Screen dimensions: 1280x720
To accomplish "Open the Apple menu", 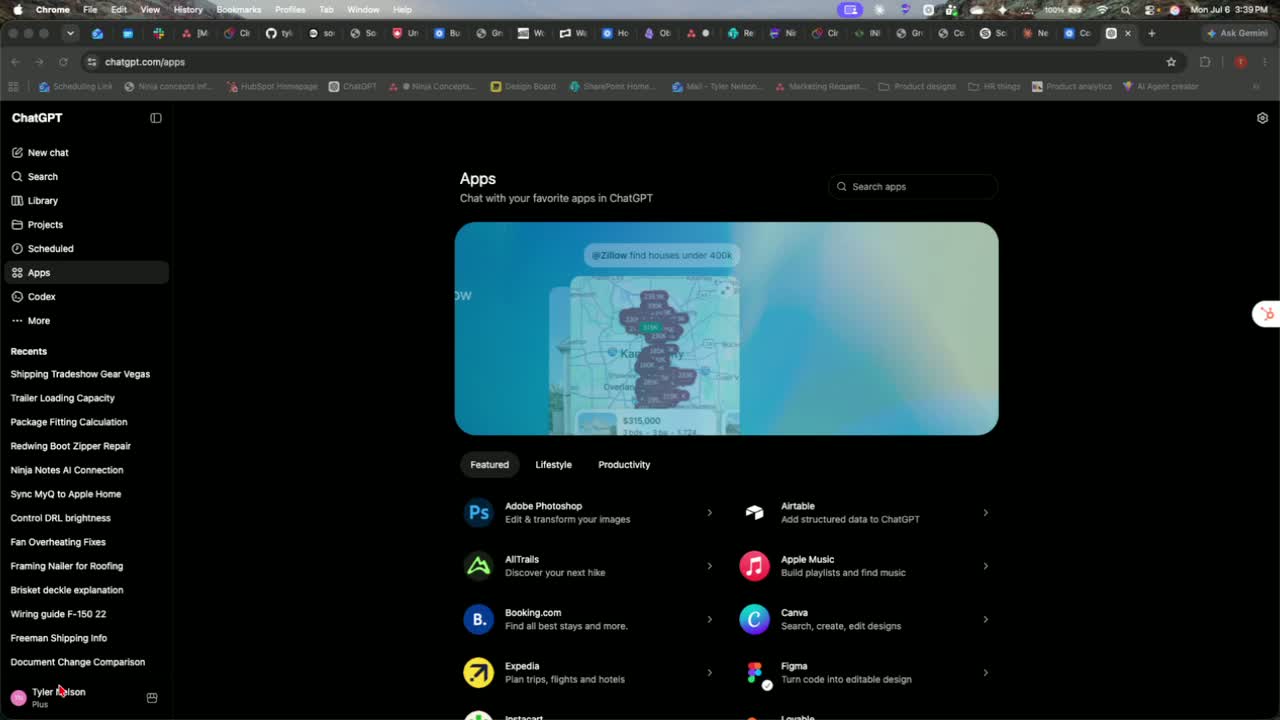I will click(17, 10).
